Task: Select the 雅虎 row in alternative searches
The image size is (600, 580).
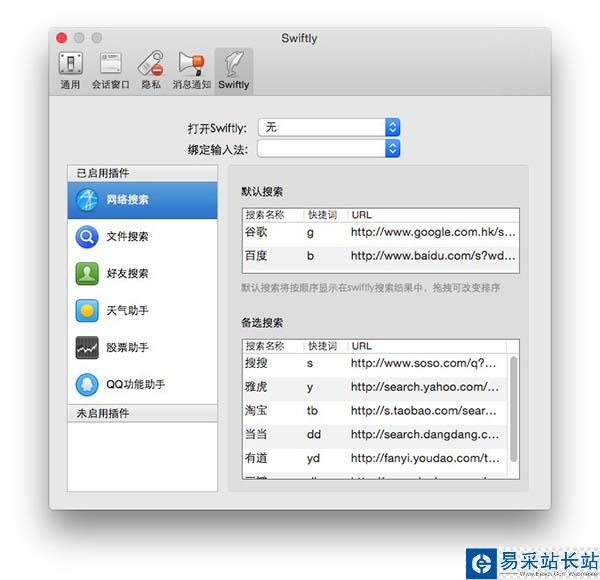Action: [x=375, y=387]
